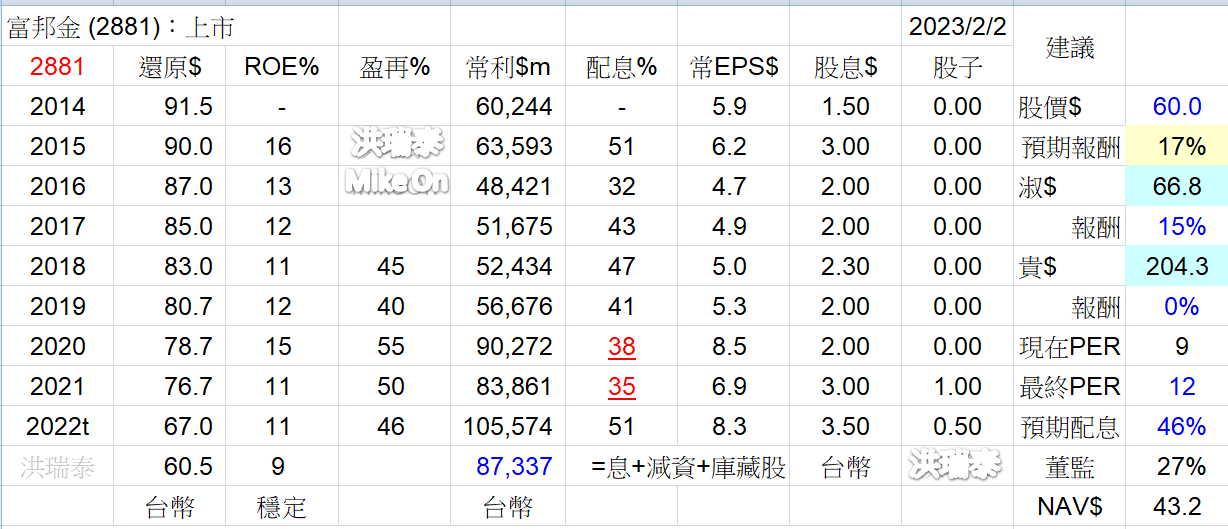Click the 8.5 EPS cell for 2020
This screenshot has height=529, width=1228.
(730, 347)
